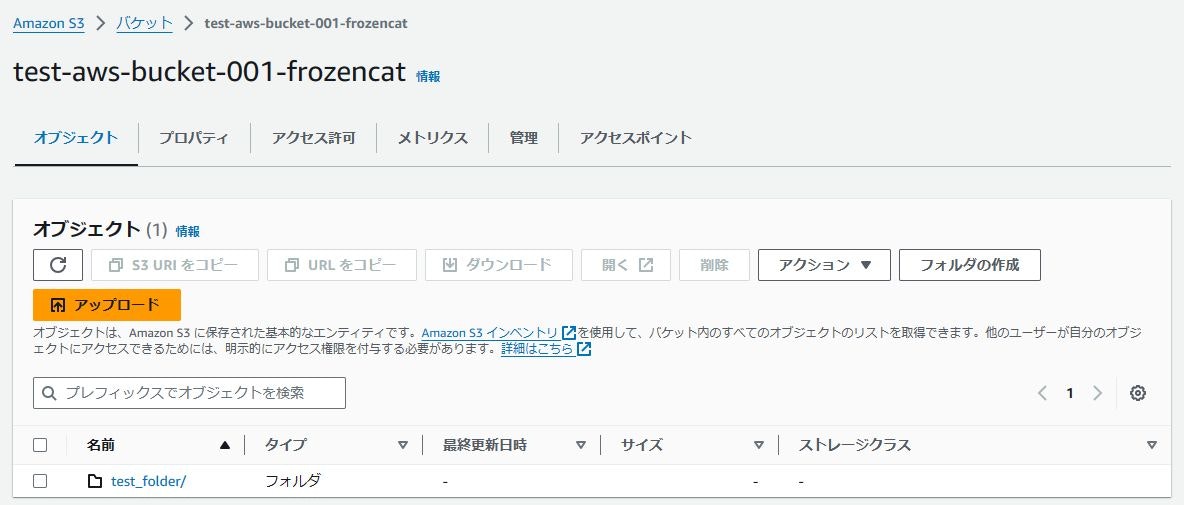Click external link icon beside Amazon S3 インベントリ

(x=569, y=332)
